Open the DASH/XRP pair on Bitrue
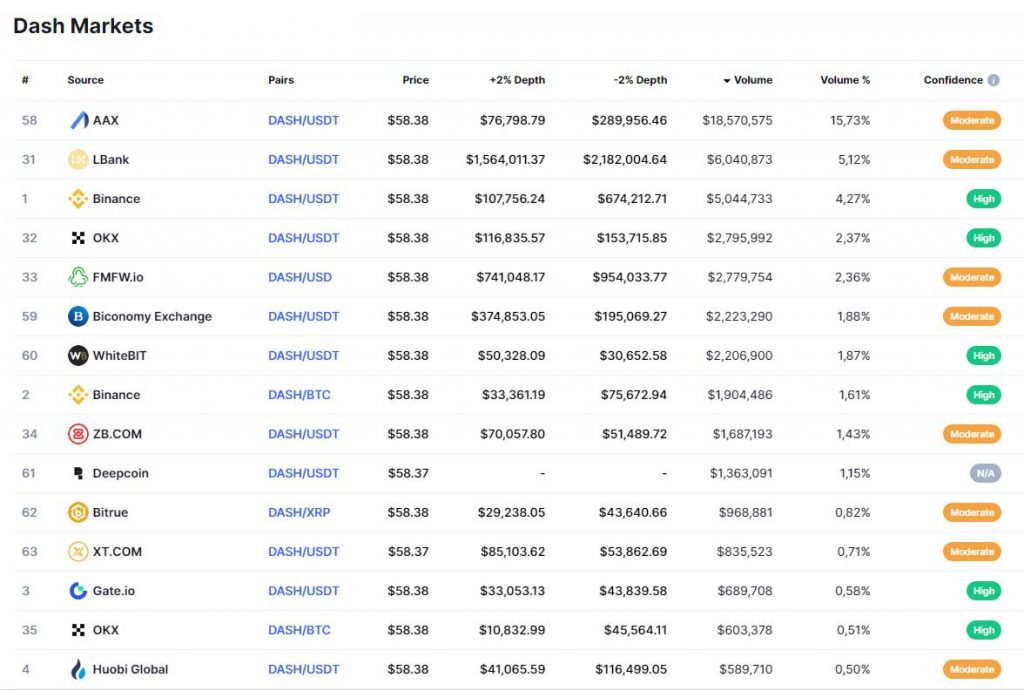1024x691 pixels. tap(302, 512)
